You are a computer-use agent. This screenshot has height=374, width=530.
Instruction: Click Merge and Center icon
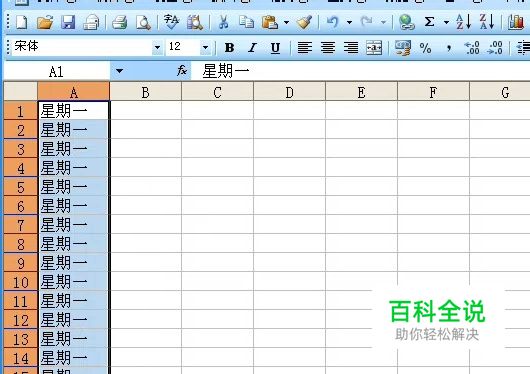(x=374, y=48)
